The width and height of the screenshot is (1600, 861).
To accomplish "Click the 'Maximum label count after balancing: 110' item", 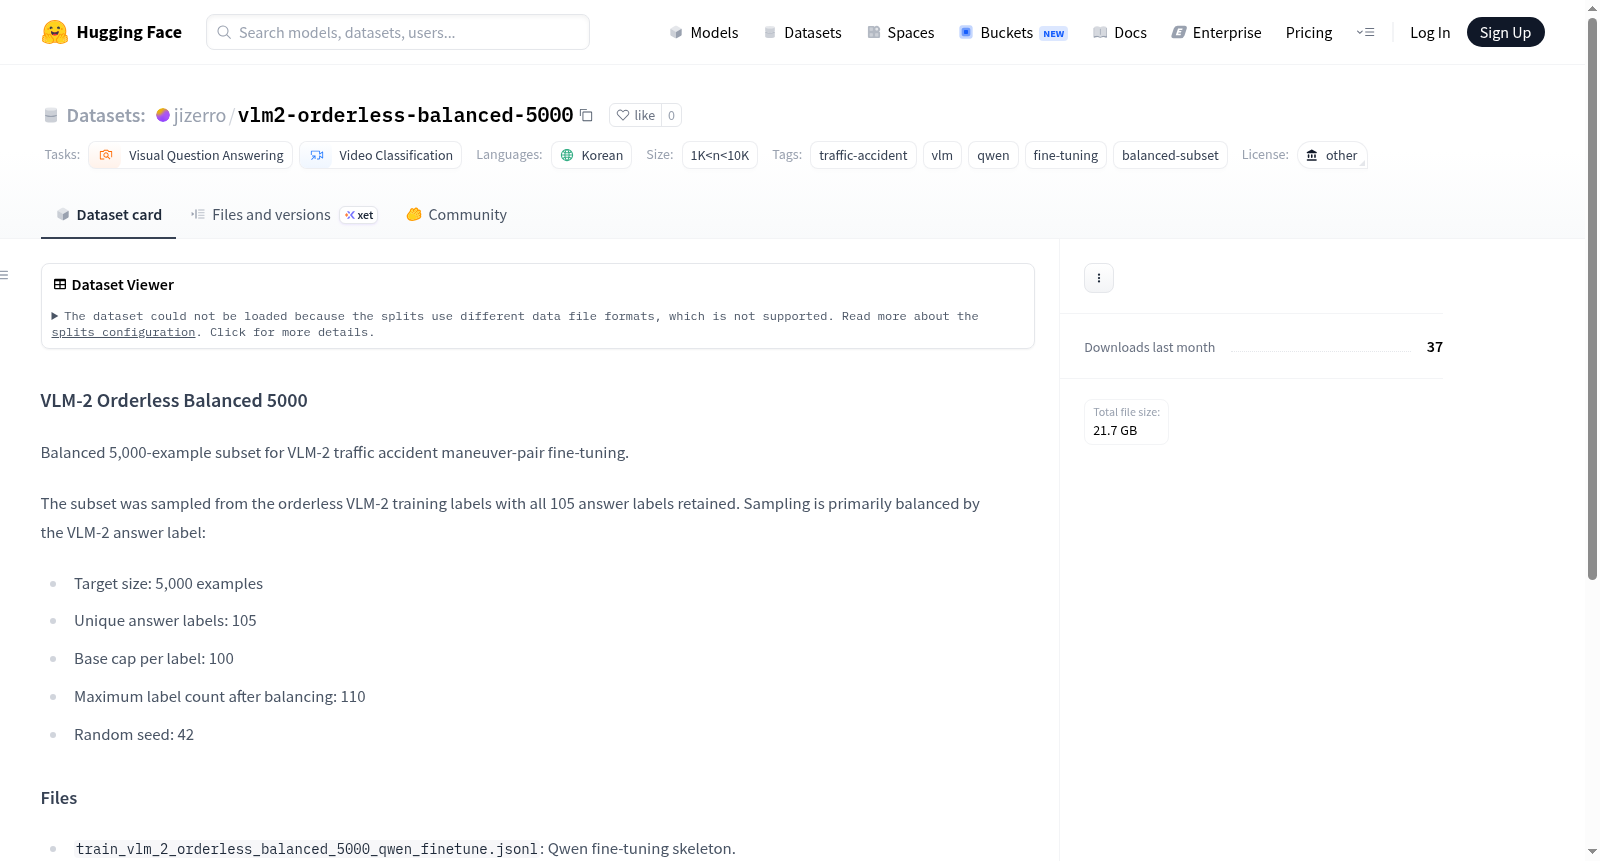I will (220, 697).
